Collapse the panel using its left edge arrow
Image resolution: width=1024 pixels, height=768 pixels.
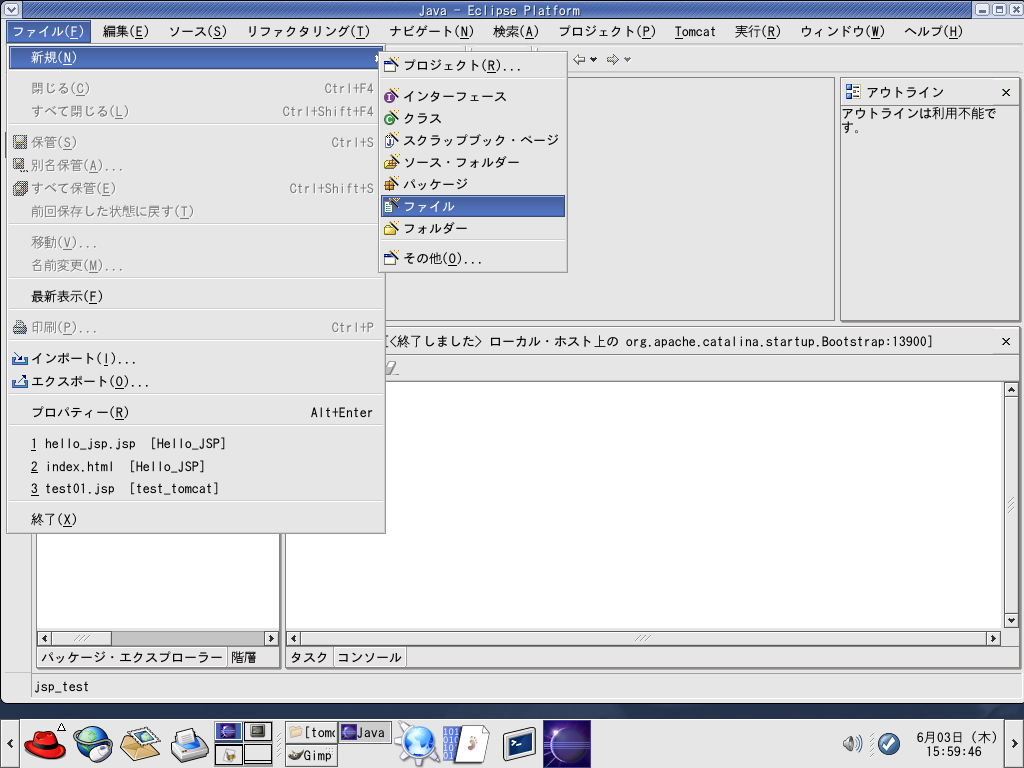coord(10,744)
